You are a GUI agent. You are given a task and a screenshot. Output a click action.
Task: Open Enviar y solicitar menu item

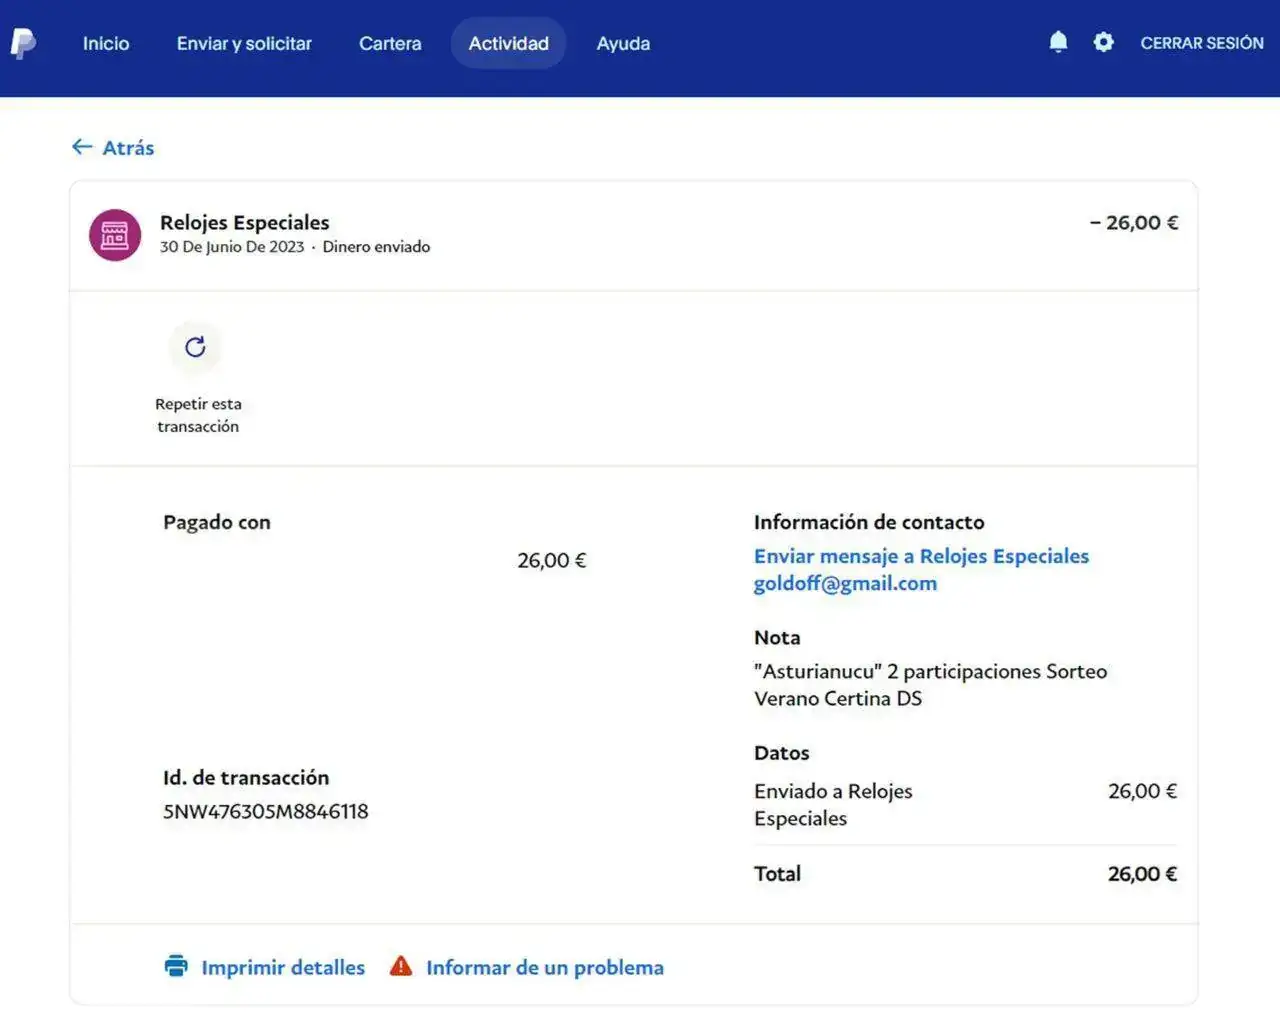coord(244,43)
